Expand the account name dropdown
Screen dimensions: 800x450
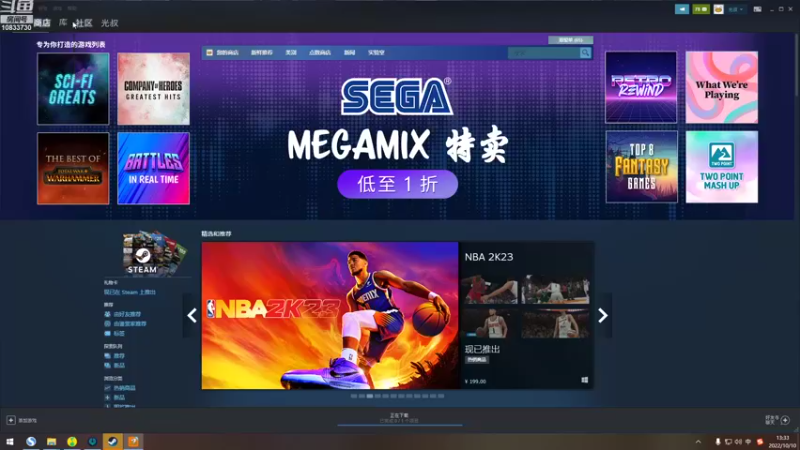point(735,9)
